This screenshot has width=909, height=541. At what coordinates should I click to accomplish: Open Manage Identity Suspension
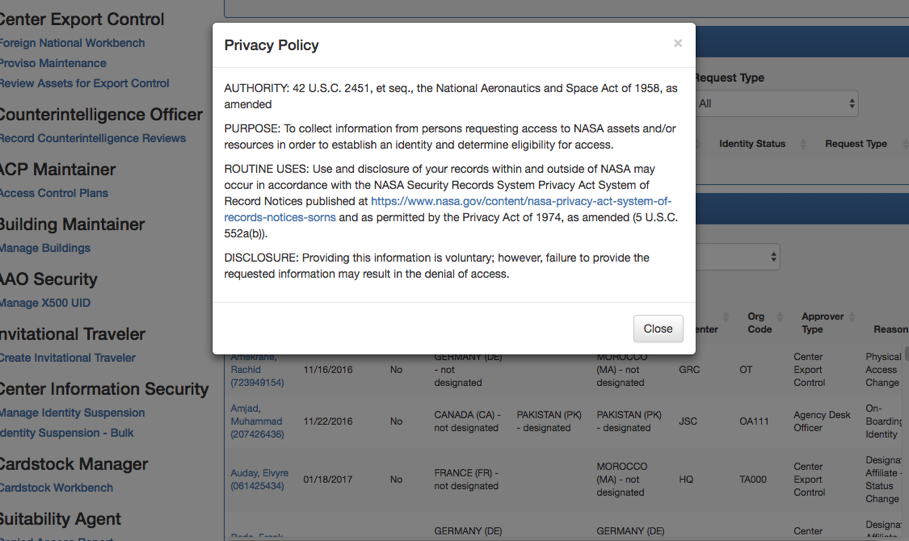coord(72,413)
